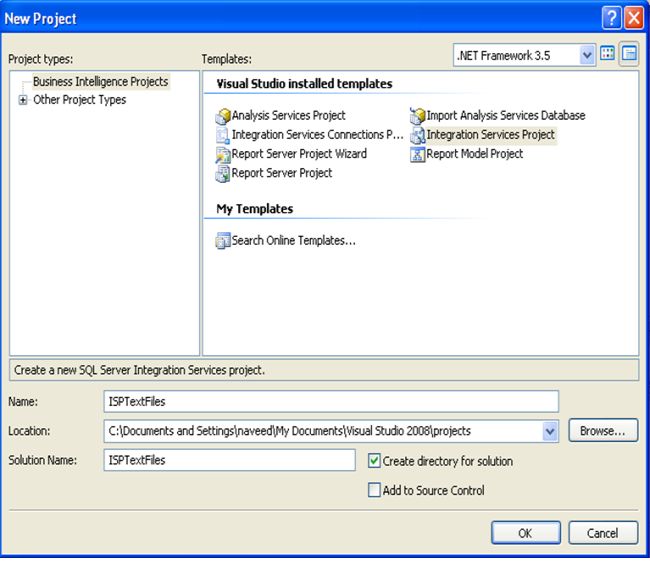
Task: Choose the Integration Services Project icon
Action: click(417, 135)
